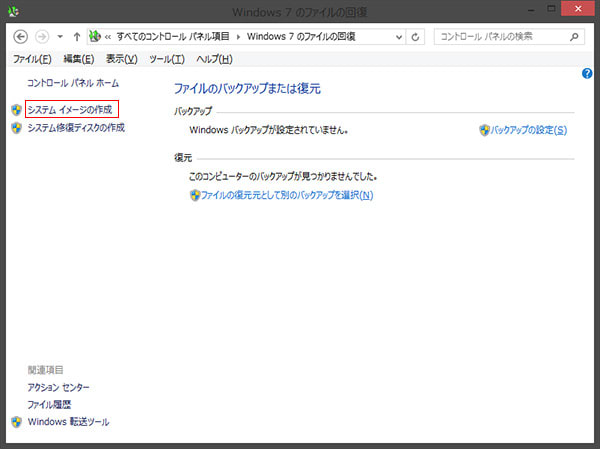This screenshot has height=449, width=600.
Task: Click the search magnifier icon
Action: [x=574, y=37]
